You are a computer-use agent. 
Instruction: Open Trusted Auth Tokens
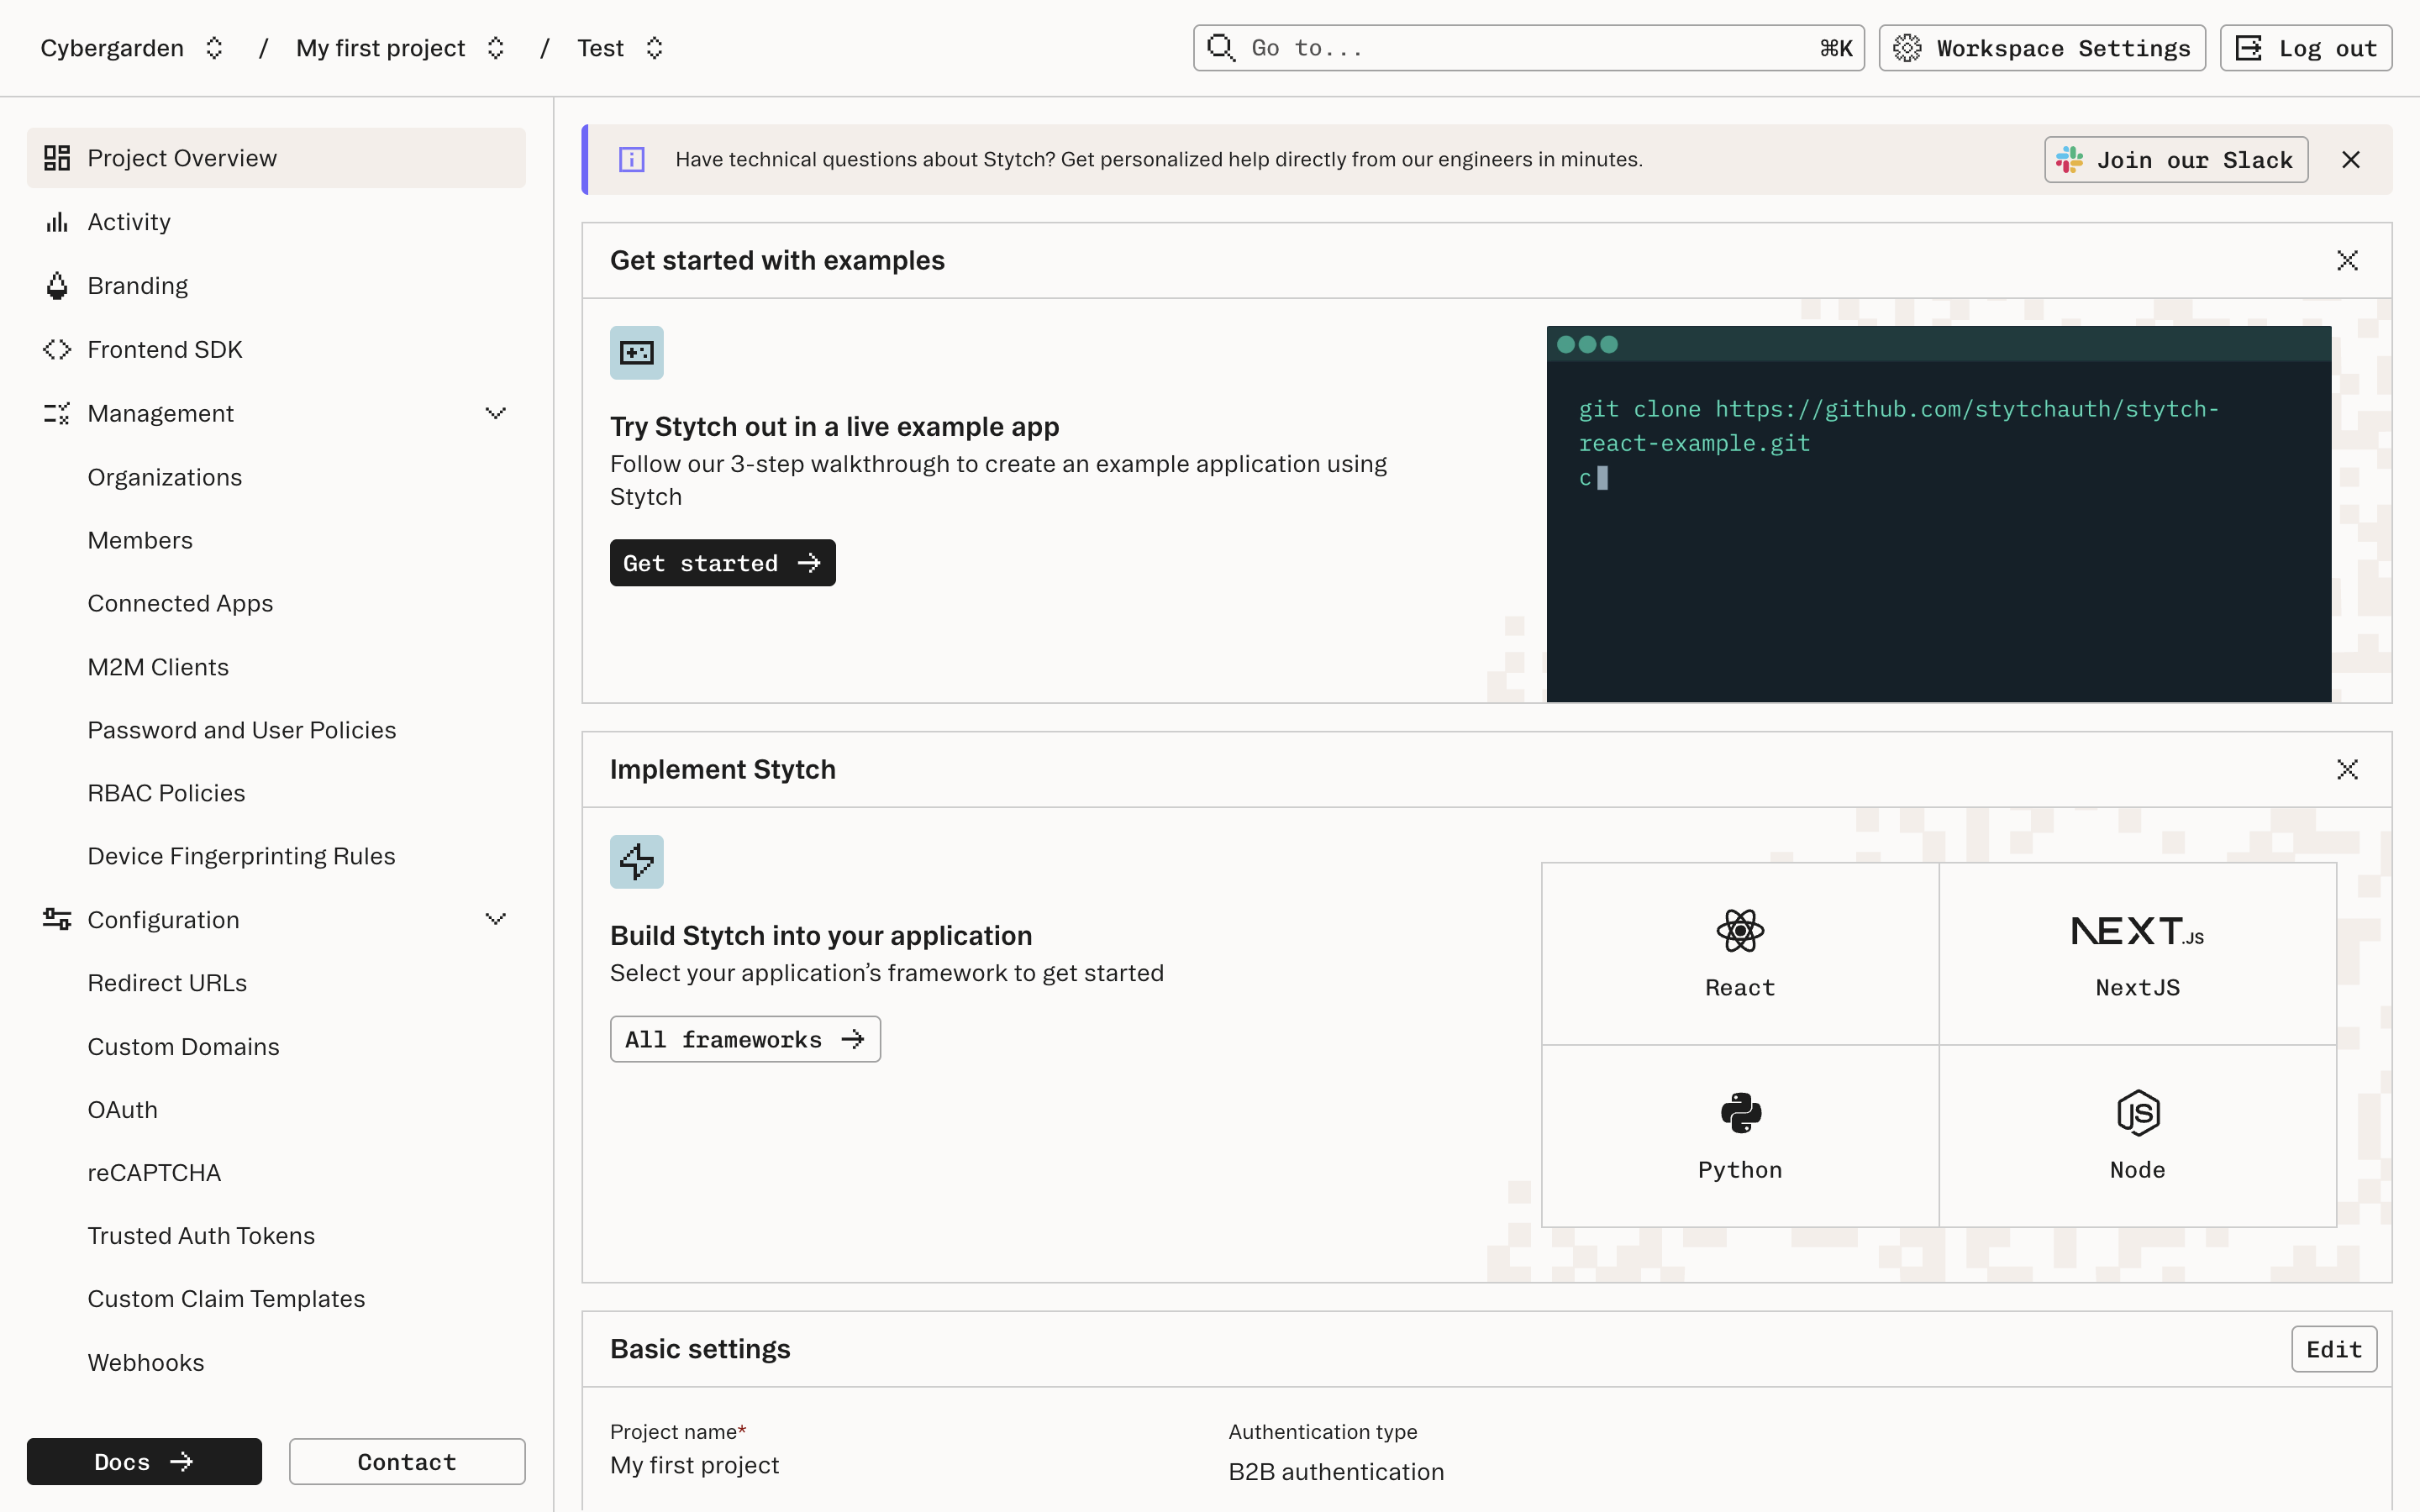[x=201, y=1236]
